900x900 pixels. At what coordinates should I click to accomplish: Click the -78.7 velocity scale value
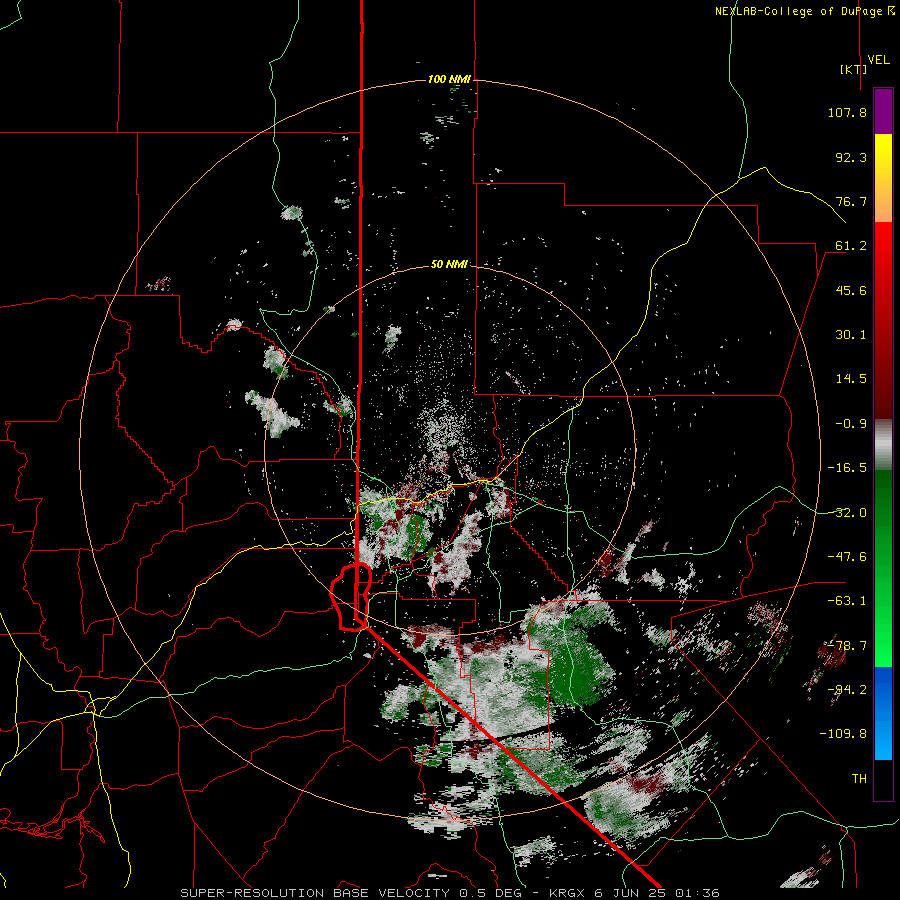pos(847,646)
